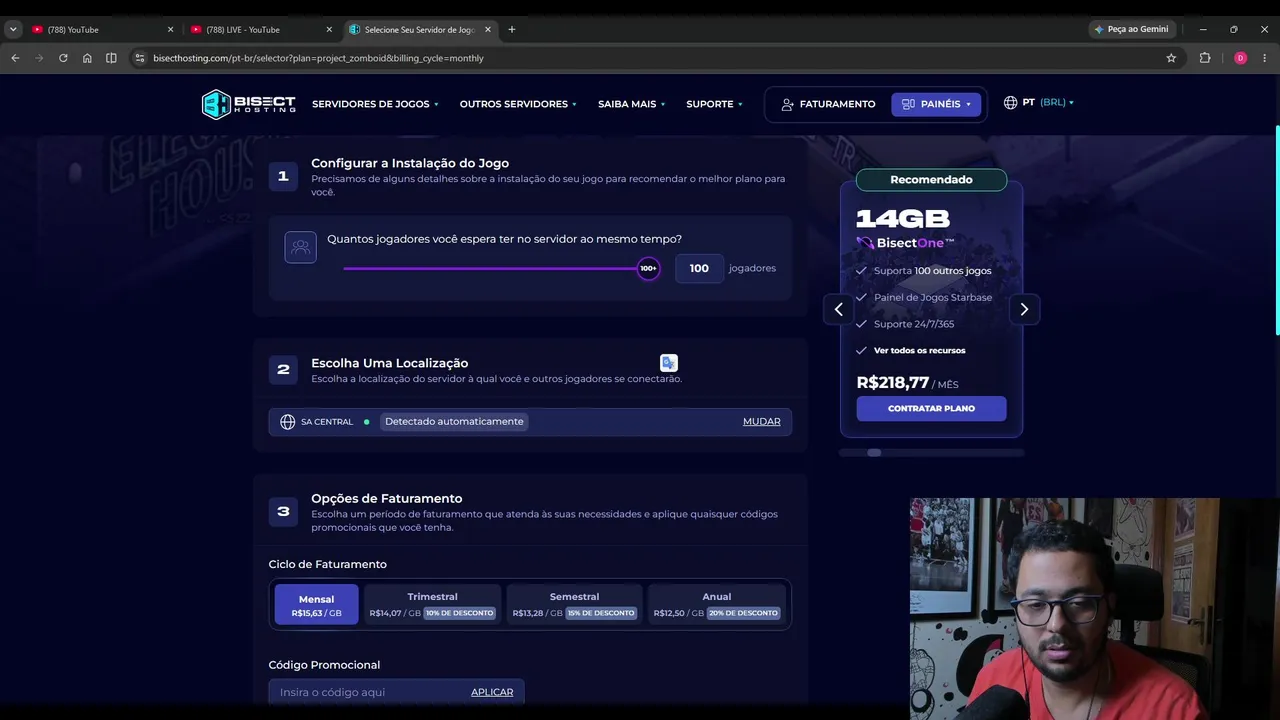Click the BisectHosting logo
Viewport: 1280px width, 720px height.
[x=248, y=104]
